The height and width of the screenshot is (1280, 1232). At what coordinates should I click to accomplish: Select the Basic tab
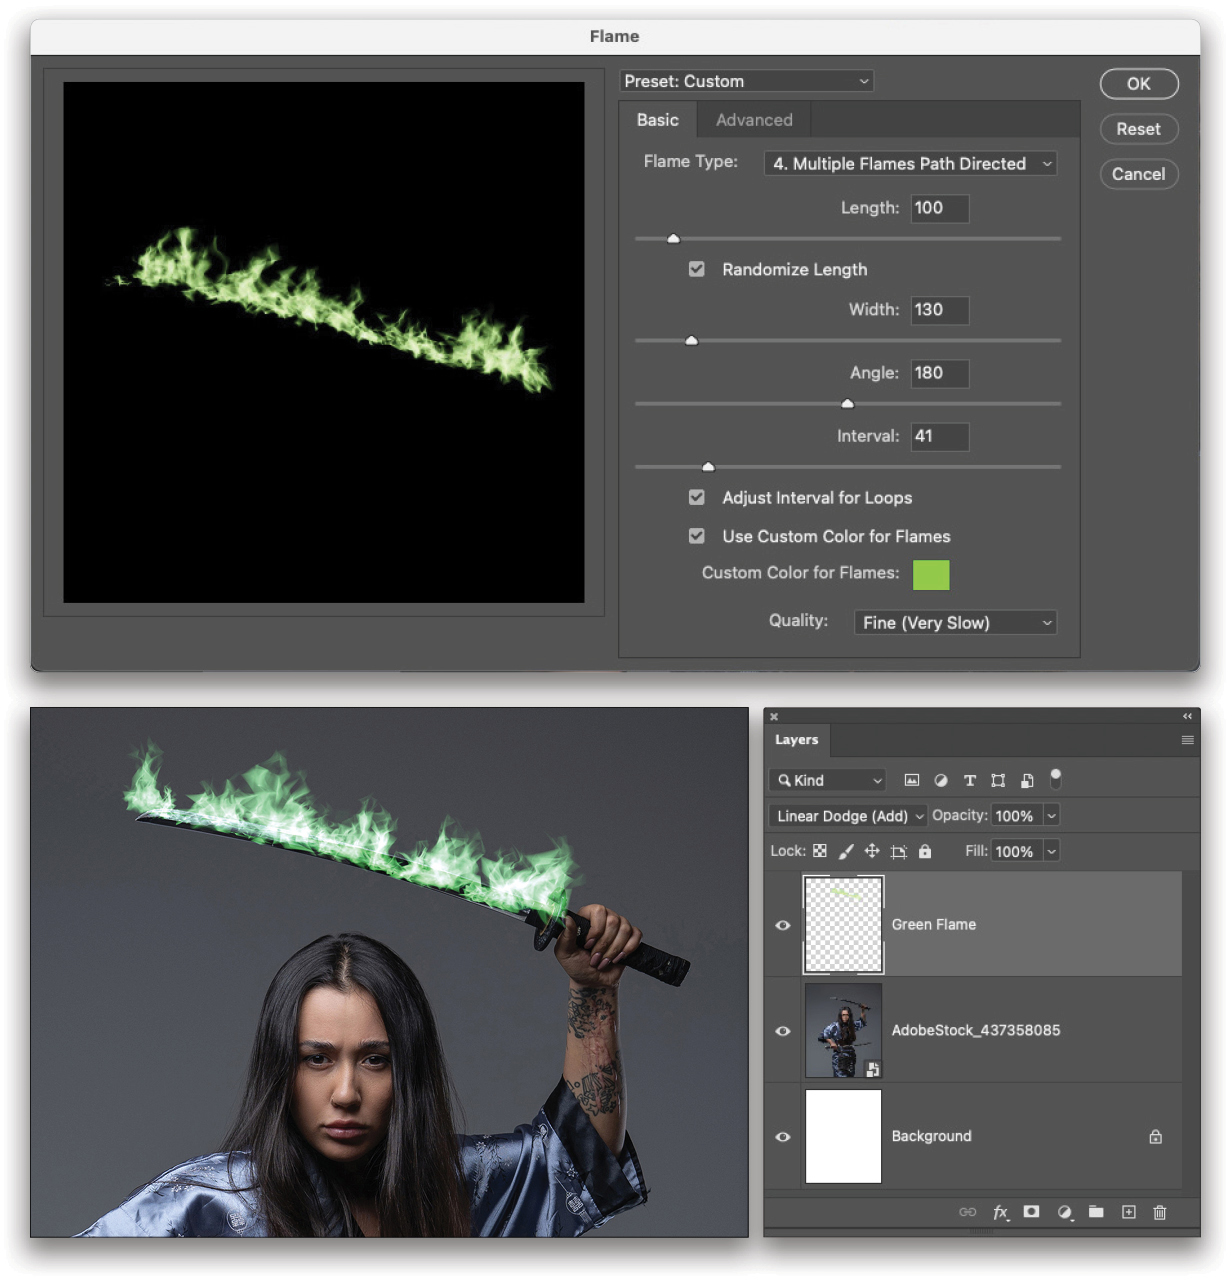[657, 119]
